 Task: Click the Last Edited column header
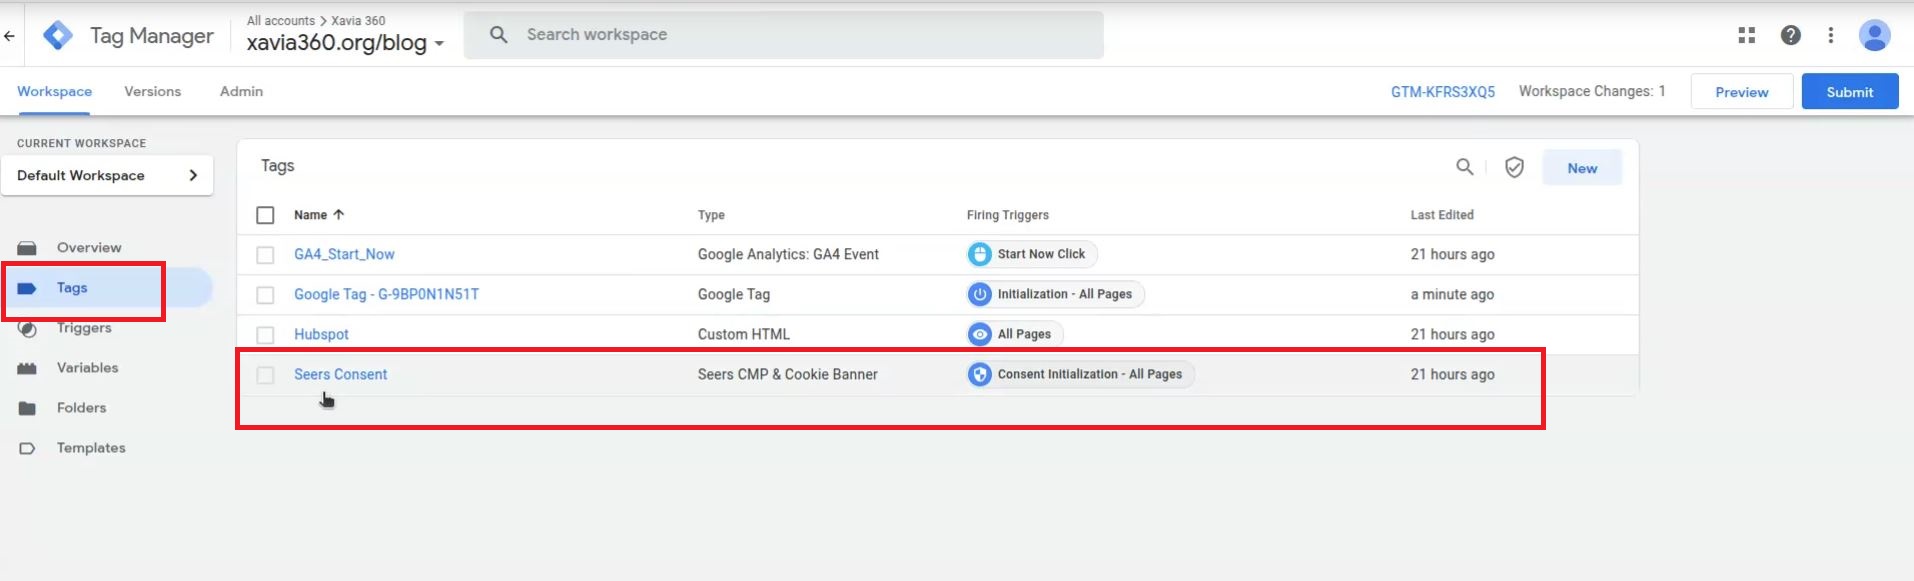tap(1442, 215)
